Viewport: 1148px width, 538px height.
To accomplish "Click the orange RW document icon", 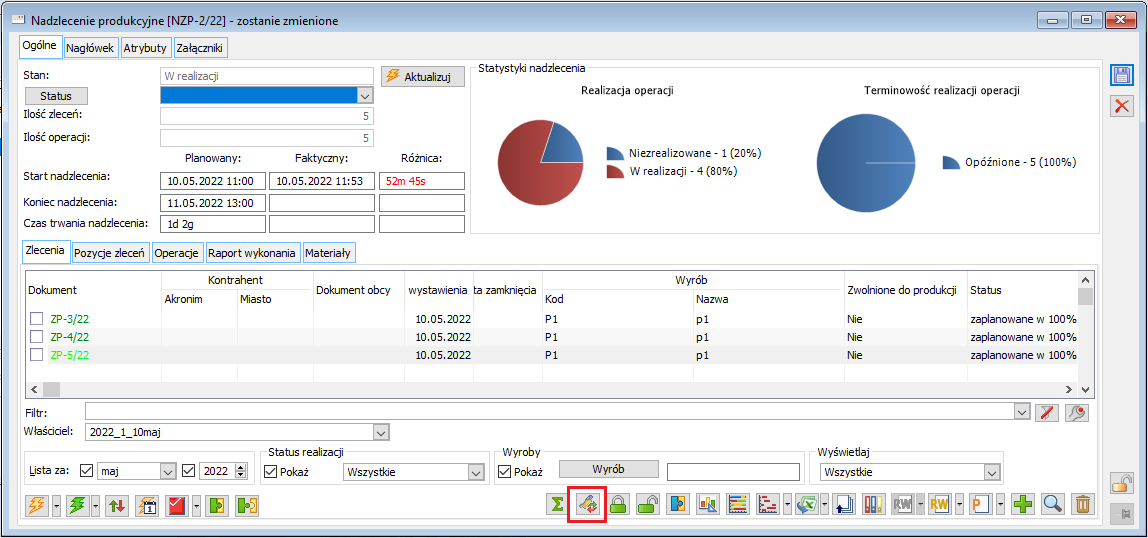I will [x=940, y=504].
